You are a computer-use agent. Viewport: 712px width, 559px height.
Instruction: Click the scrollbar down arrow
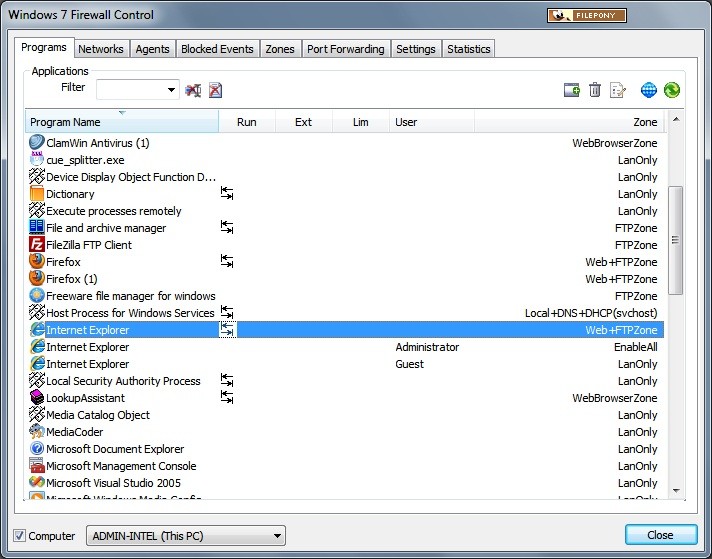pyautogui.click(x=676, y=491)
